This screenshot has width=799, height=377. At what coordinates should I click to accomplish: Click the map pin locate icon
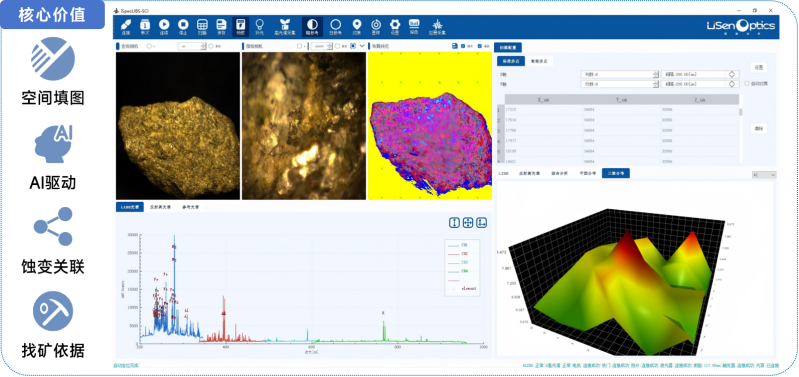coord(357,24)
